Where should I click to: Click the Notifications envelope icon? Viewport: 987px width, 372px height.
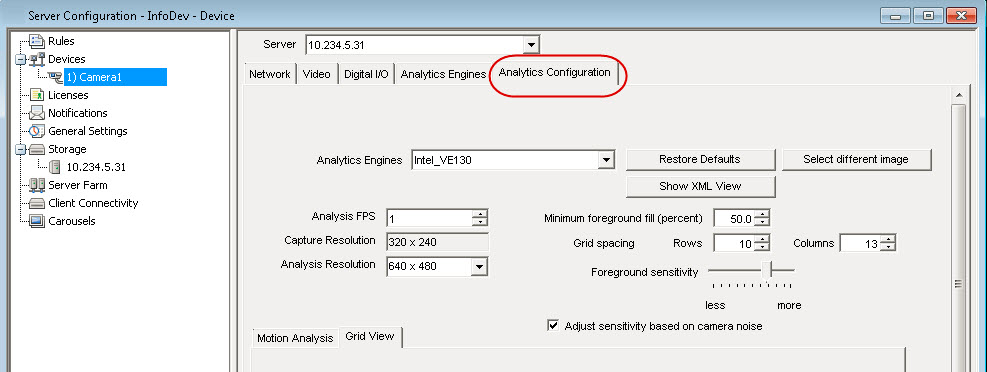click(x=38, y=113)
